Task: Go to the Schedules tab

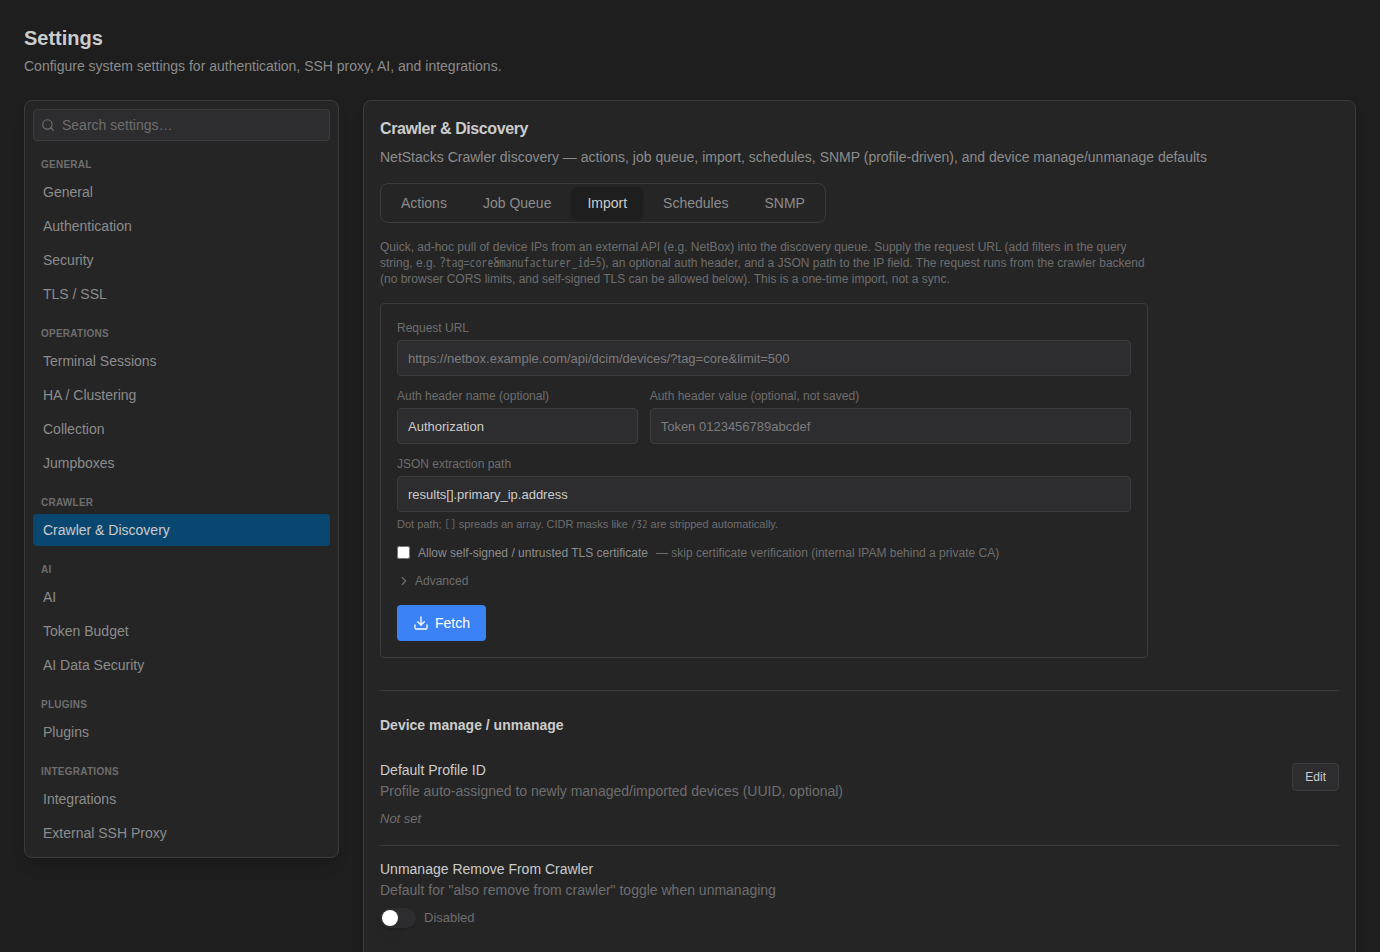Action: pyautogui.click(x=696, y=203)
